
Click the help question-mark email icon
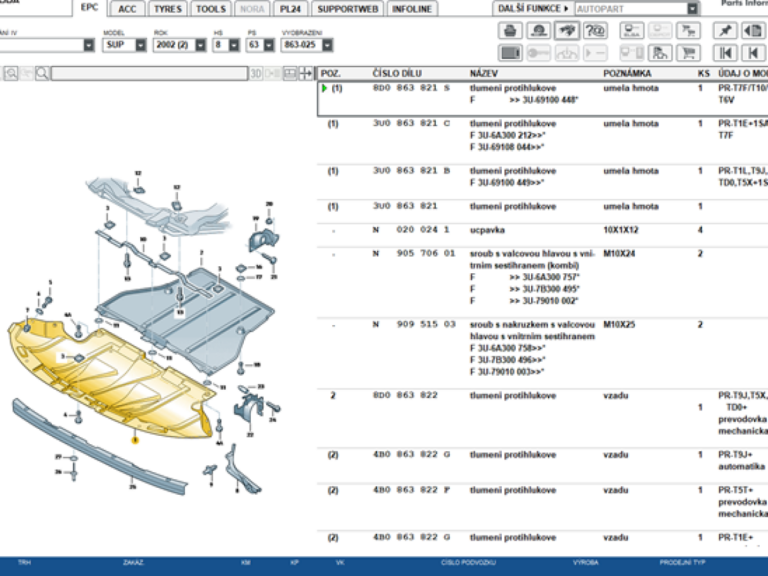tap(596, 31)
